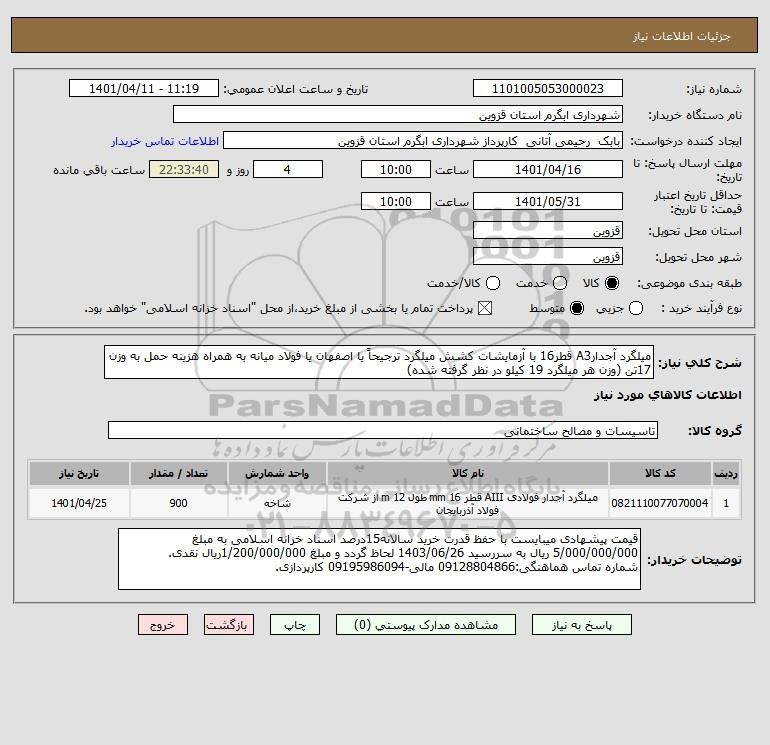The image size is (770, 745).
Task: Open اطلاعات تماس خریدار link
Action: [165, 141]
